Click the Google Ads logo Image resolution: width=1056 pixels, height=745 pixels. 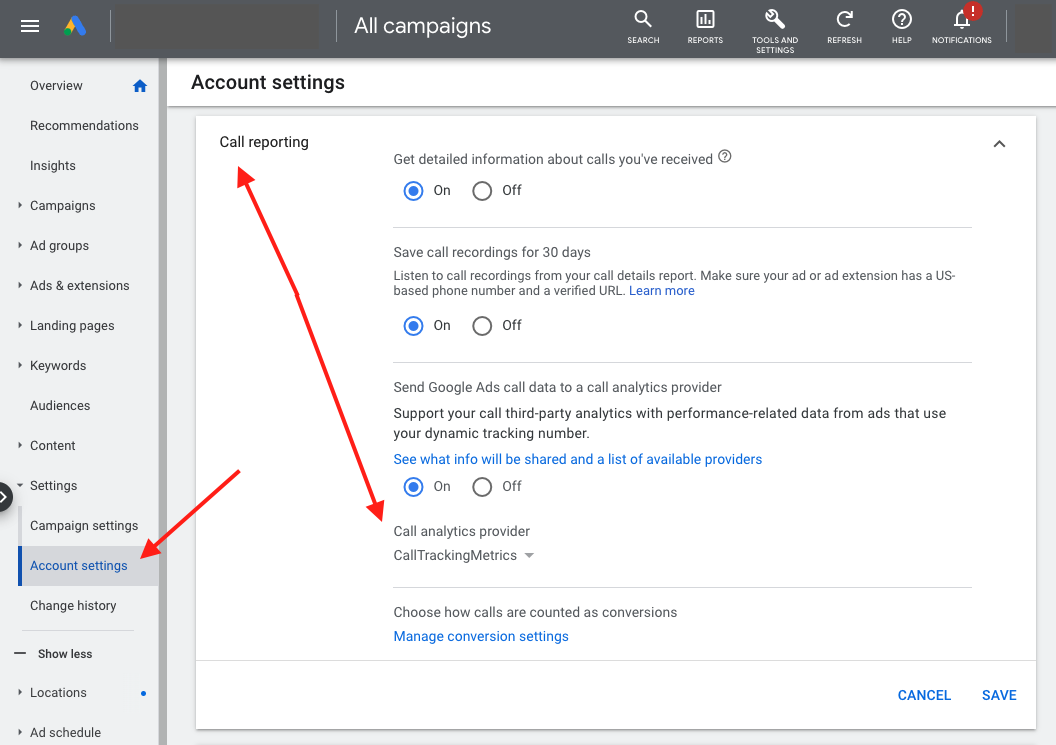point(75,27)
